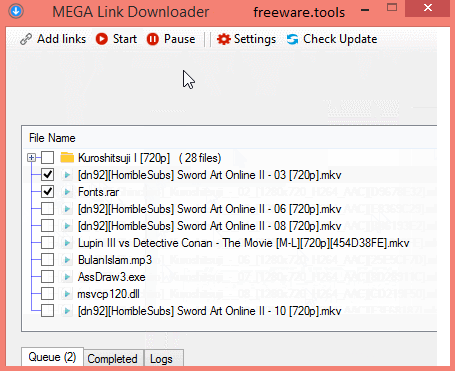Select Lupin III vs Detective Conan movie file

244,243
